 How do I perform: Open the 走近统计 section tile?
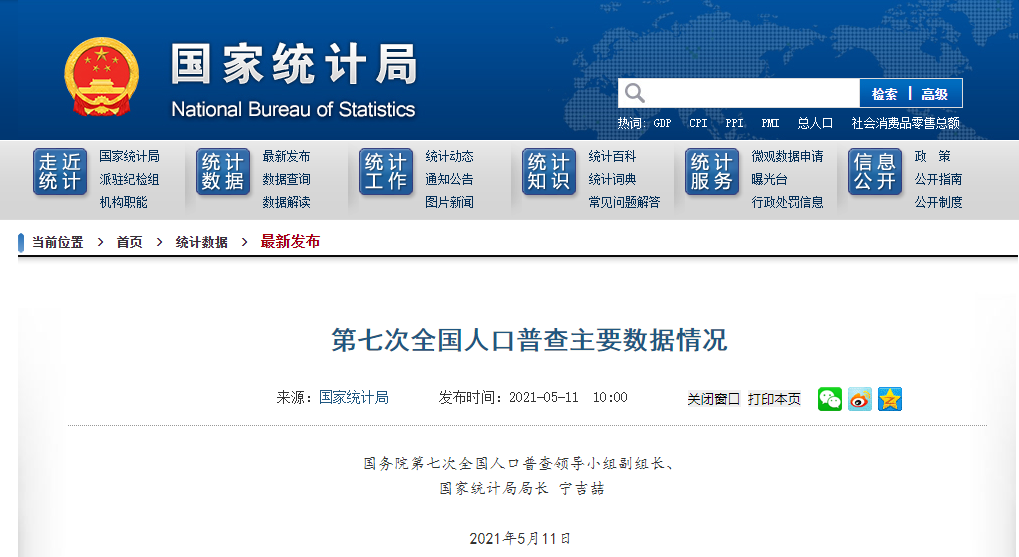coord(60,172)
